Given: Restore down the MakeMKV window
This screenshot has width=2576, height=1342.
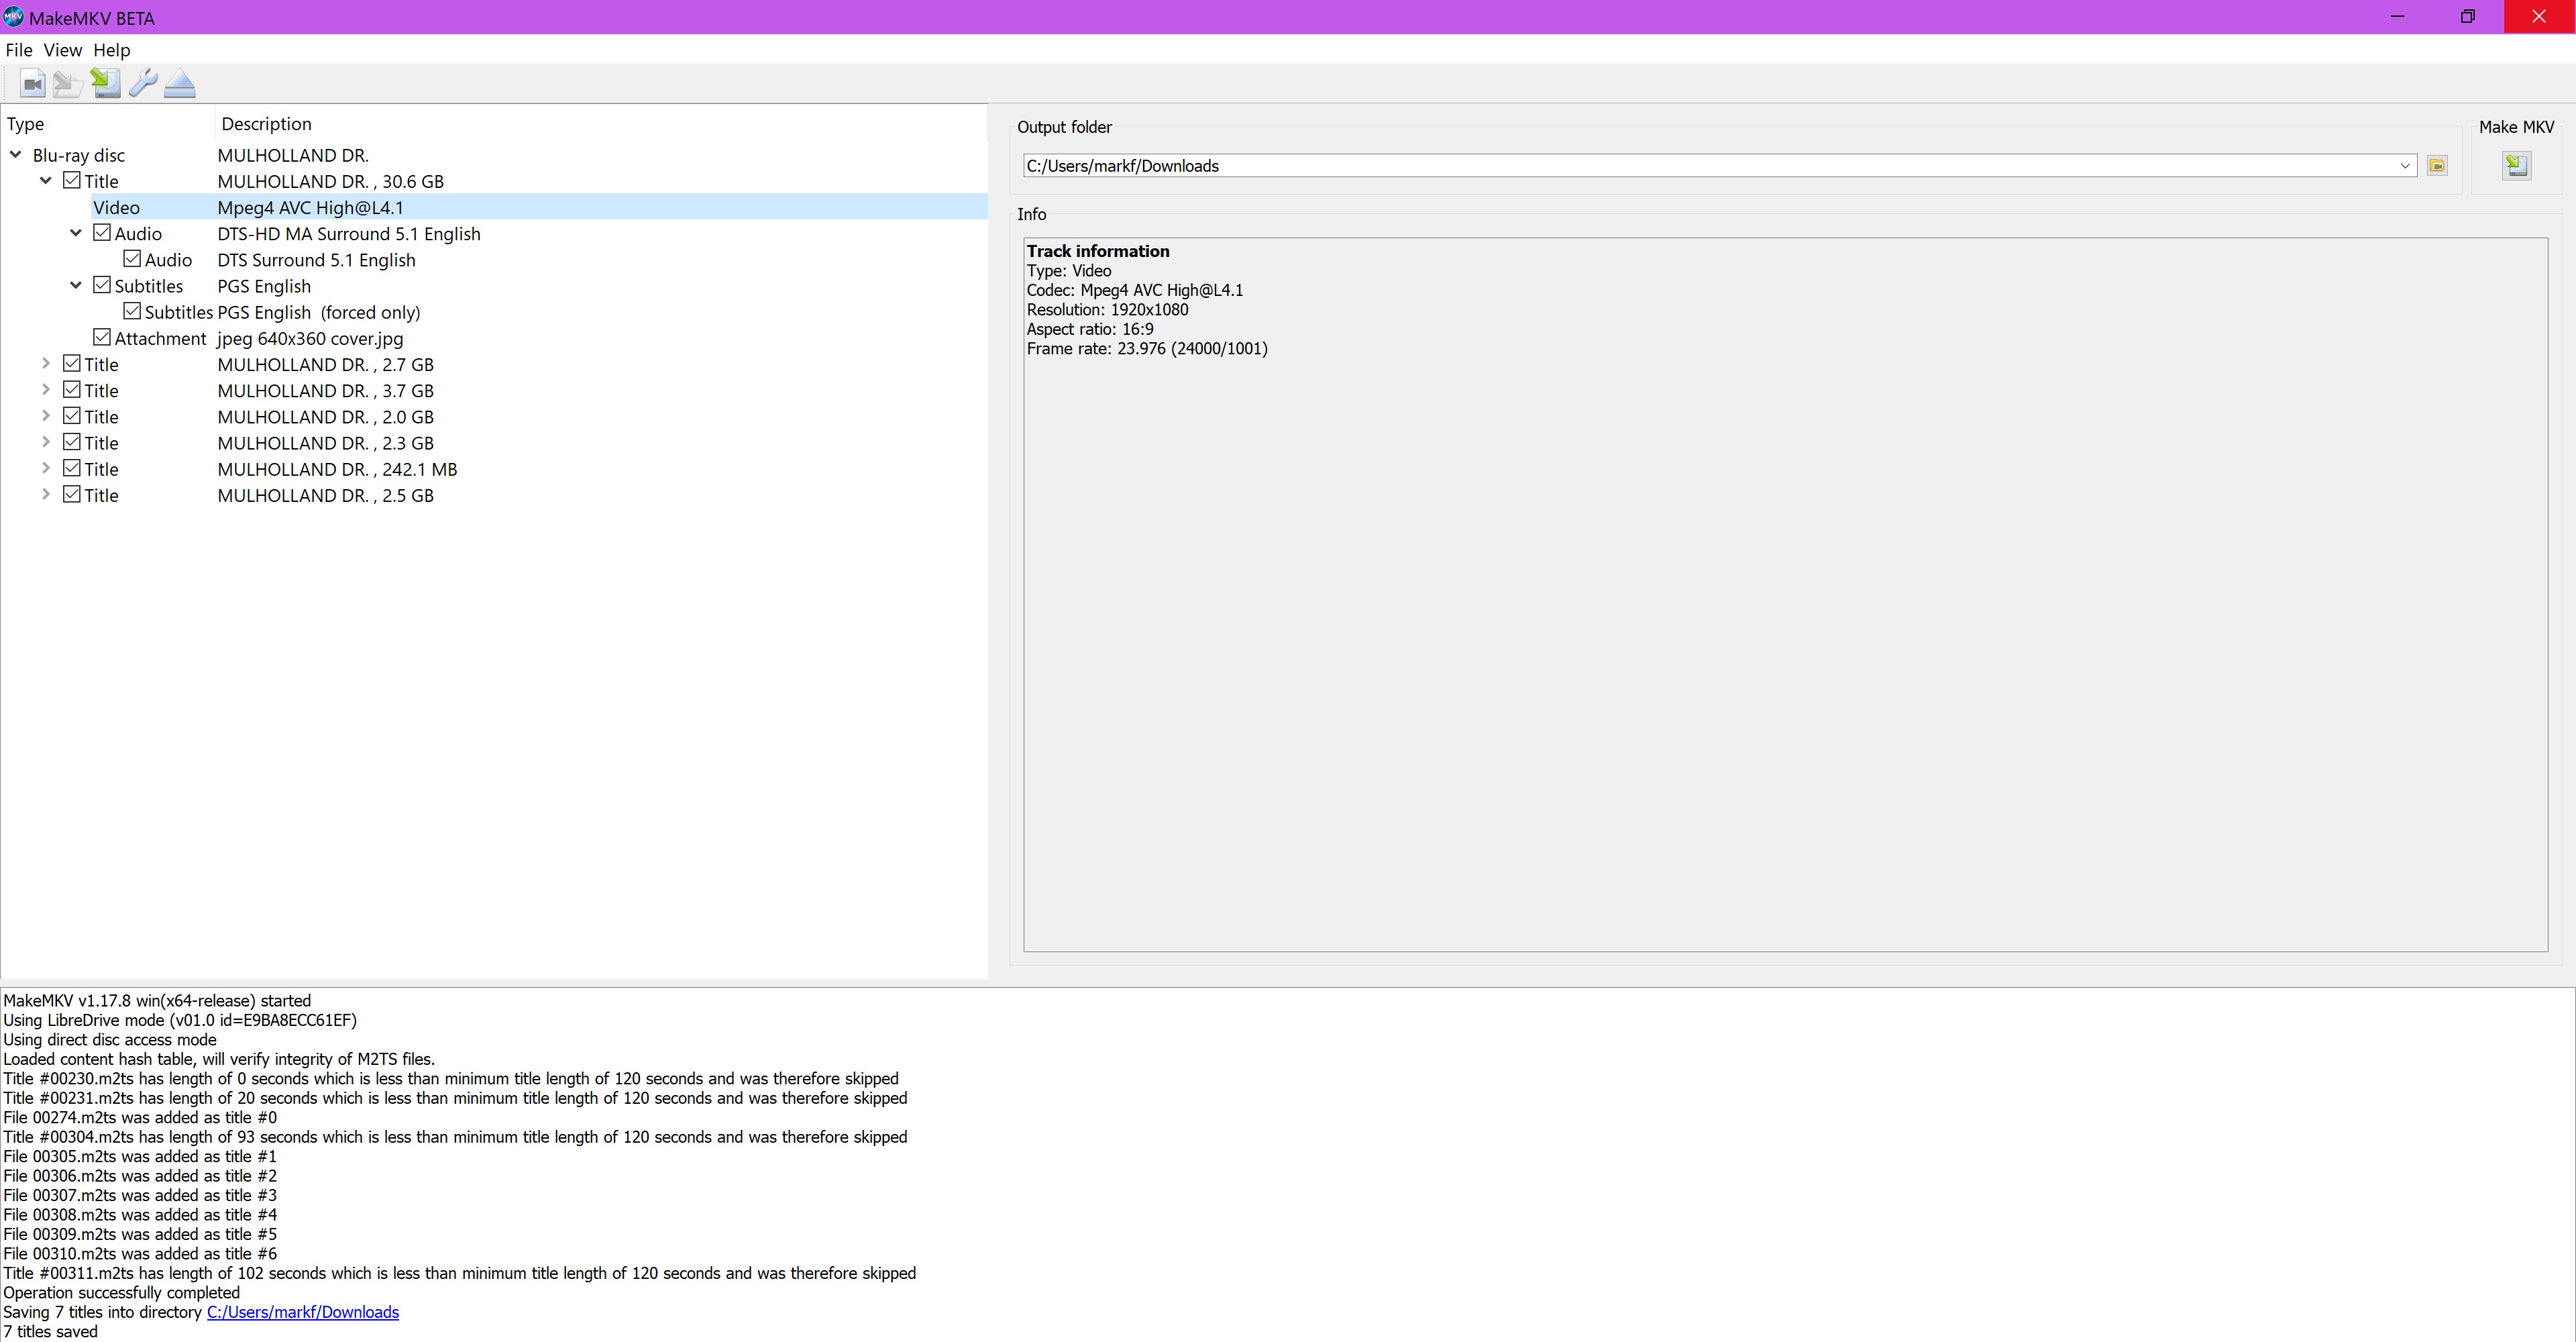Looking at the screenshot, I should 2467,17.
